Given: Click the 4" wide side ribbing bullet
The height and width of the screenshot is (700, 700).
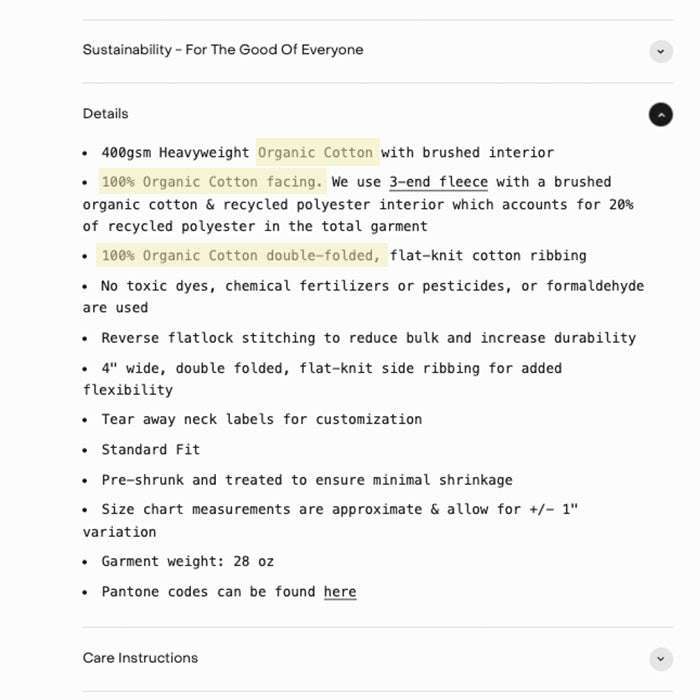Looking at the screenshot, I should point(331,368).
